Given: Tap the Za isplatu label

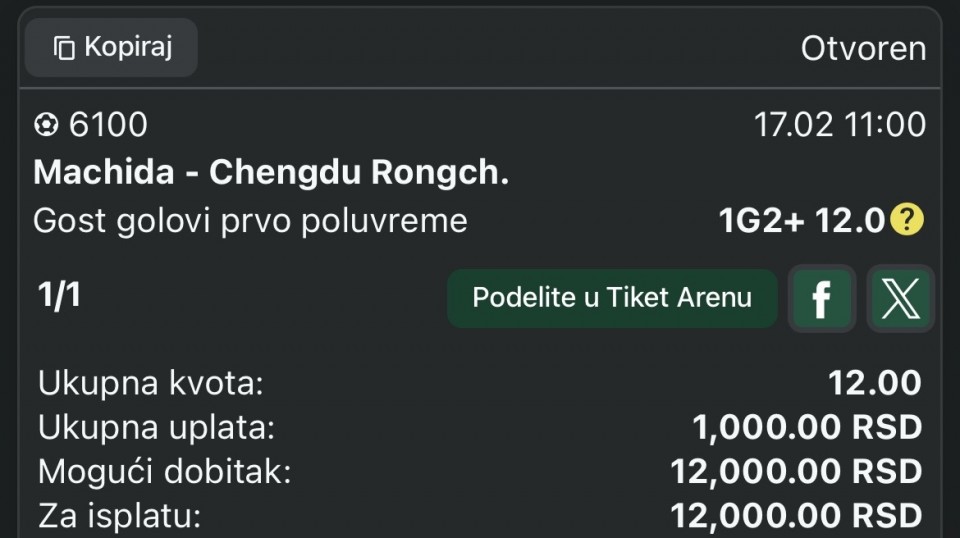Looking at the screenshot, I should pos(120,516).
